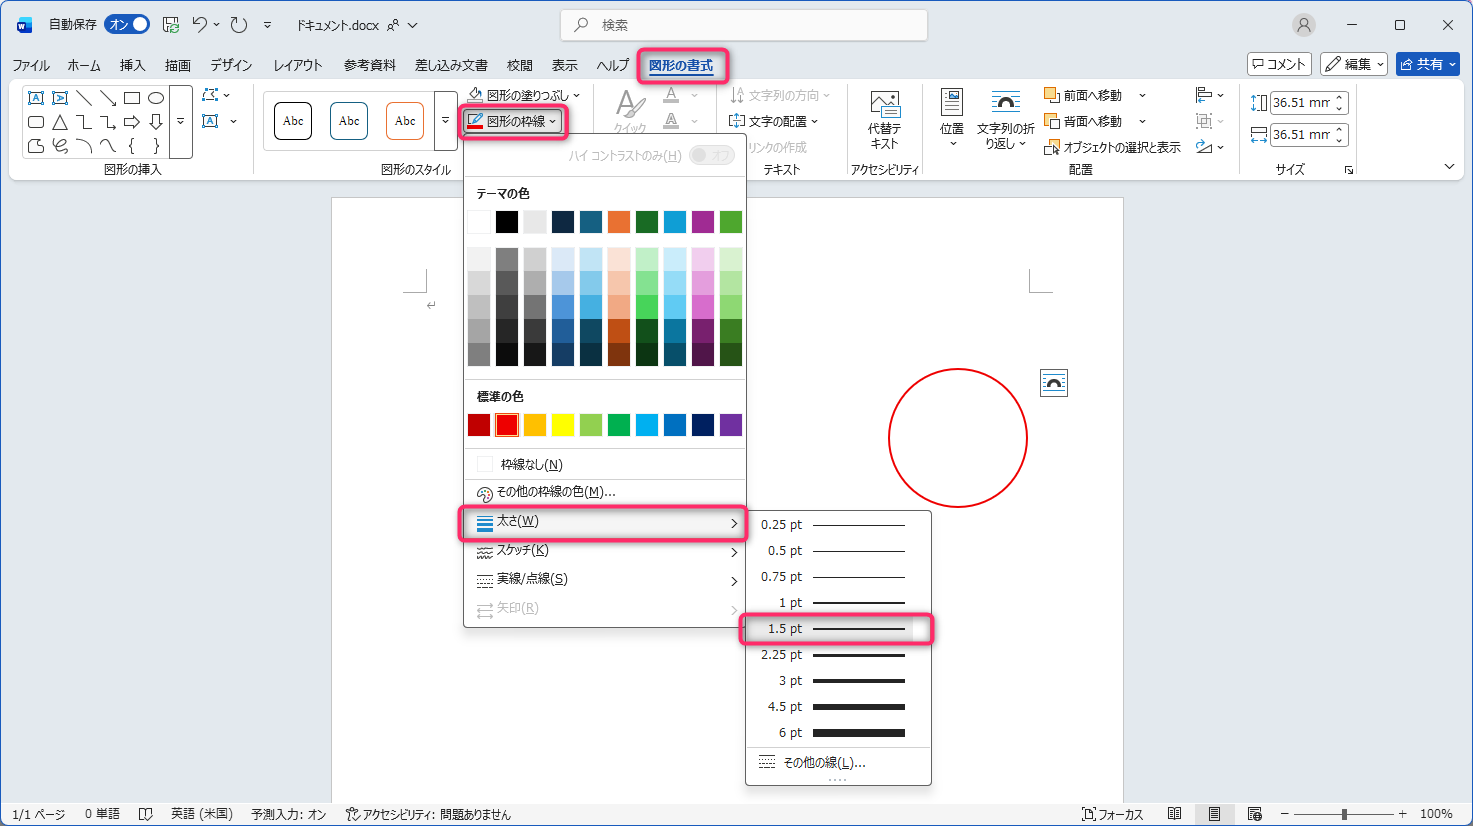
Task: Open the Comments (コメント) button
Action: pos(1278,64)
